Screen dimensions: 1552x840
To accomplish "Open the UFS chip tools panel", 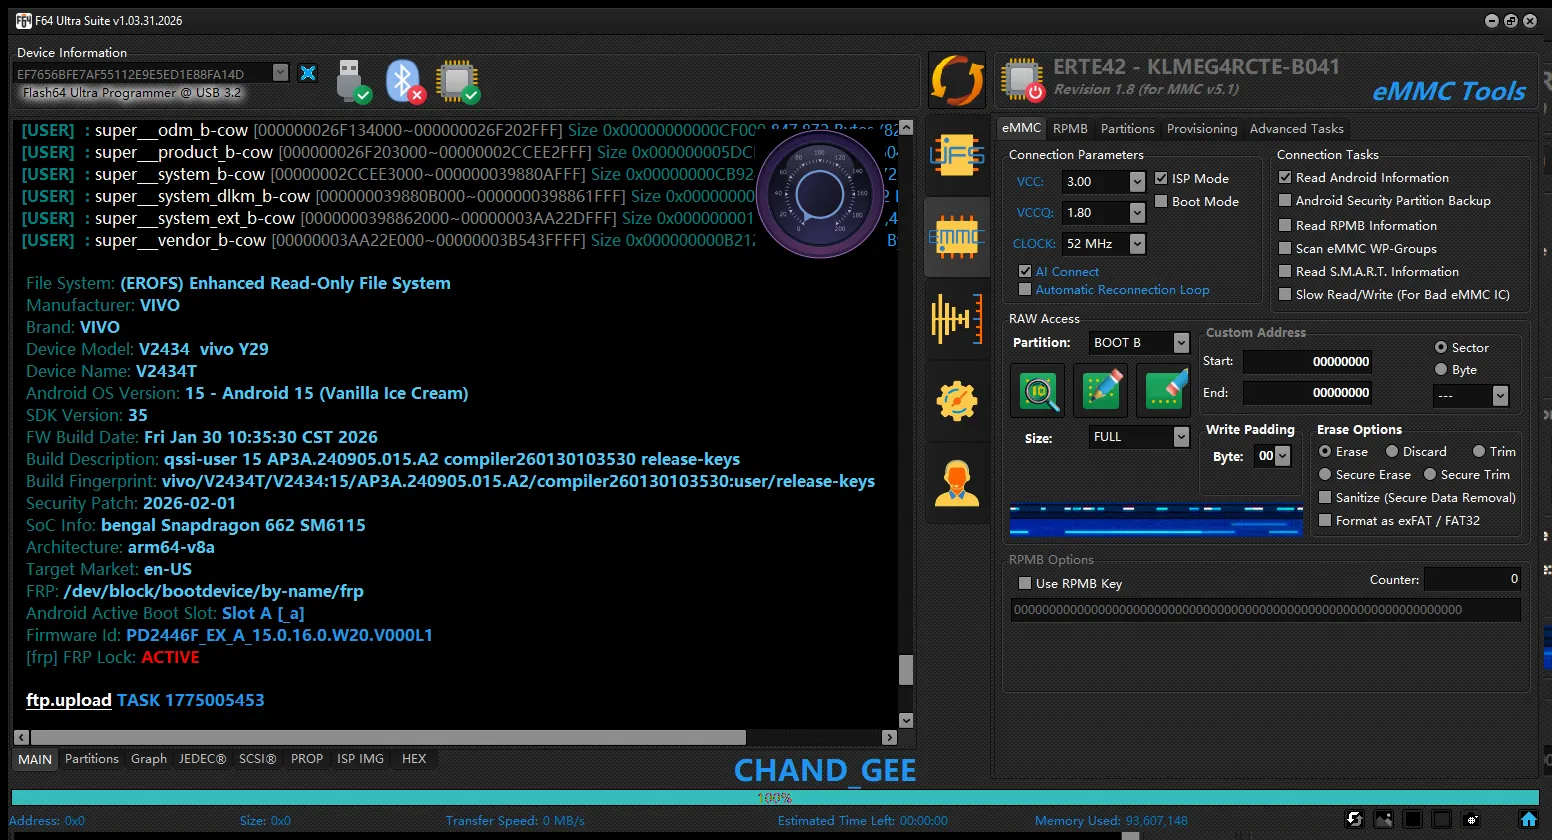I will [x=957, y=156].
